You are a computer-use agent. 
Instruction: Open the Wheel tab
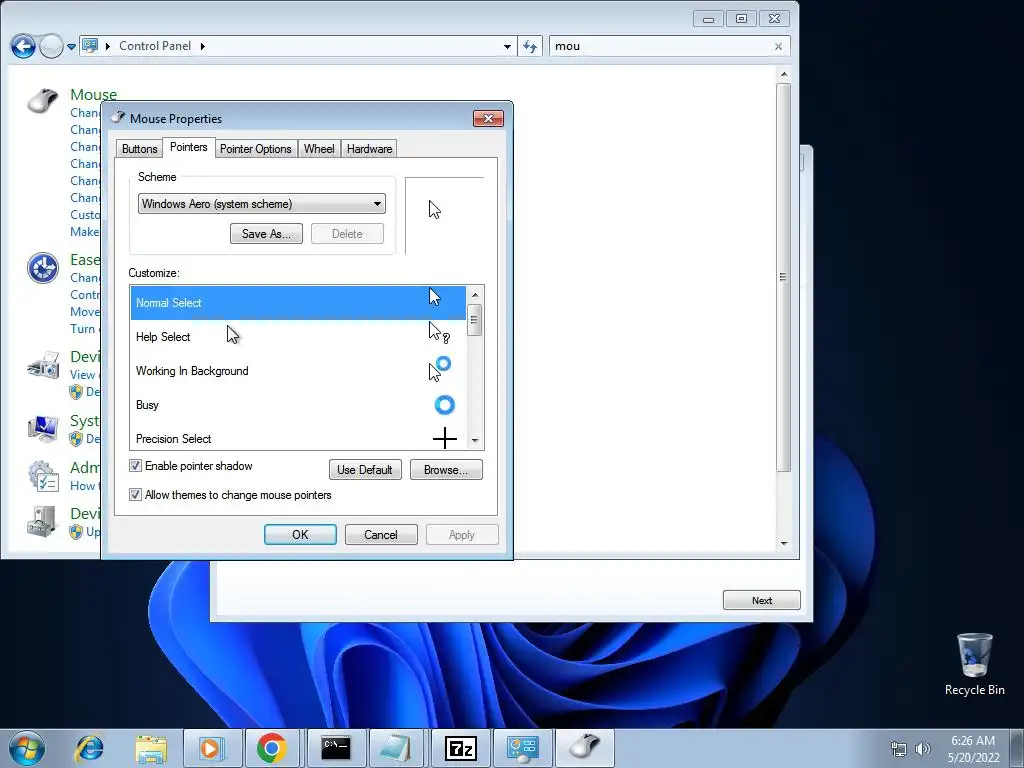coord(319,149)
